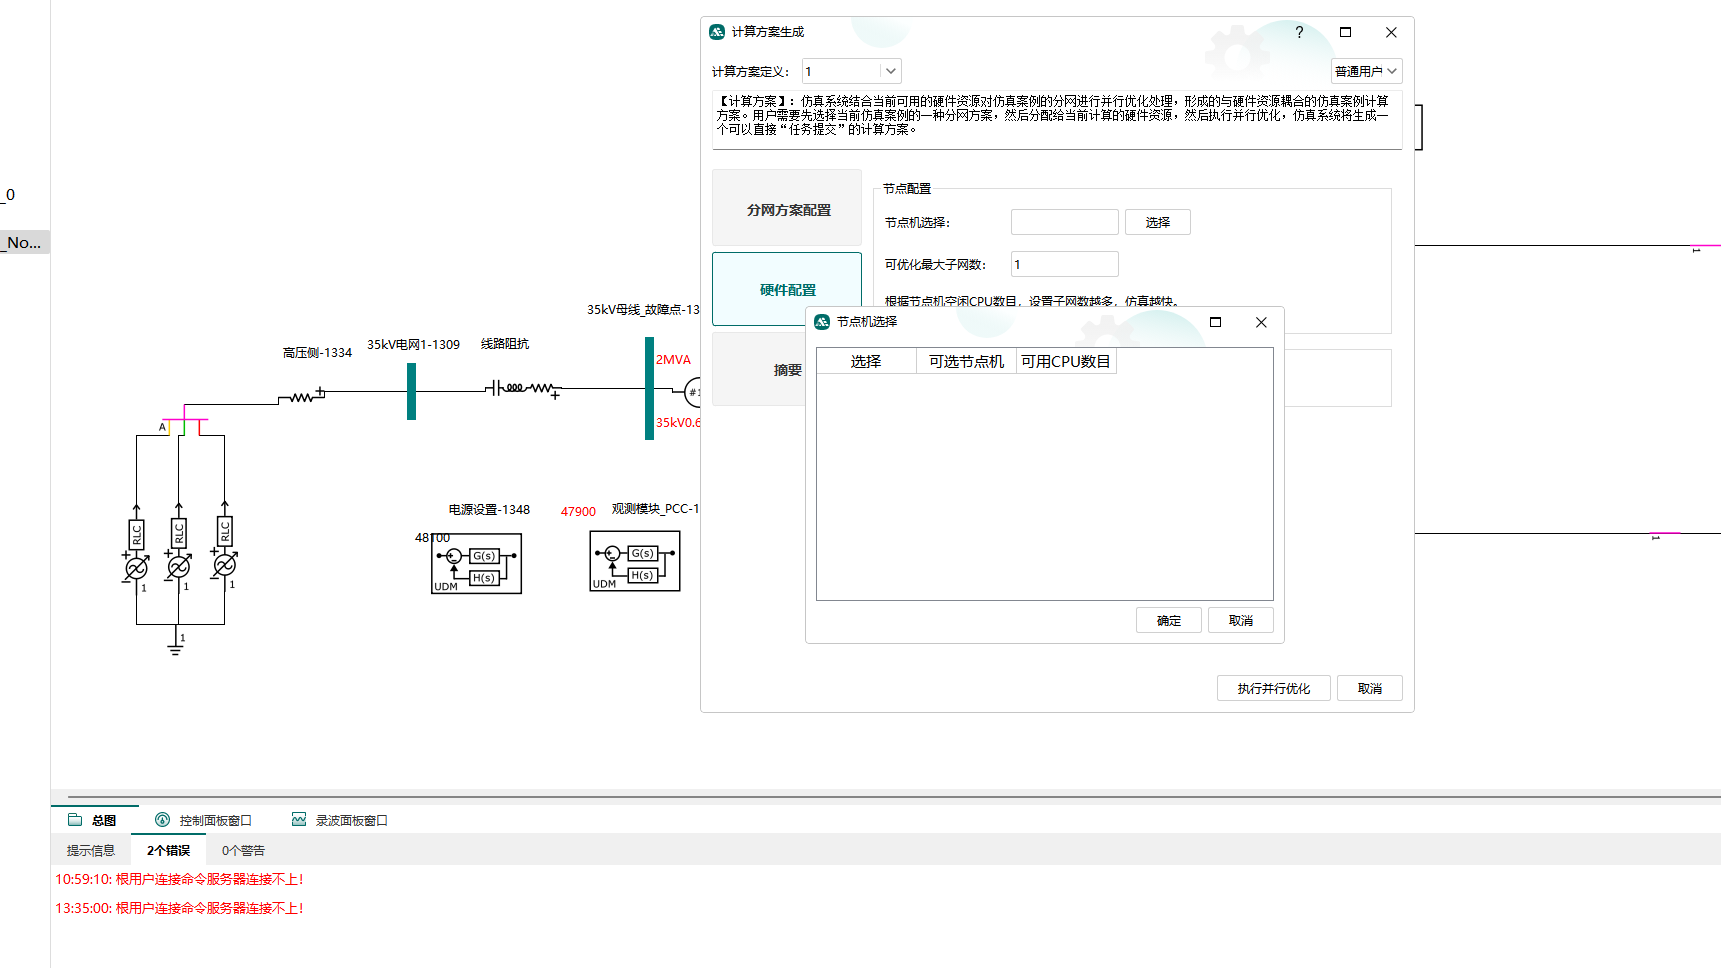This screenshot has height=968, width=1721.
Task: Click the help question mark icon
Action: [1299, 32]
